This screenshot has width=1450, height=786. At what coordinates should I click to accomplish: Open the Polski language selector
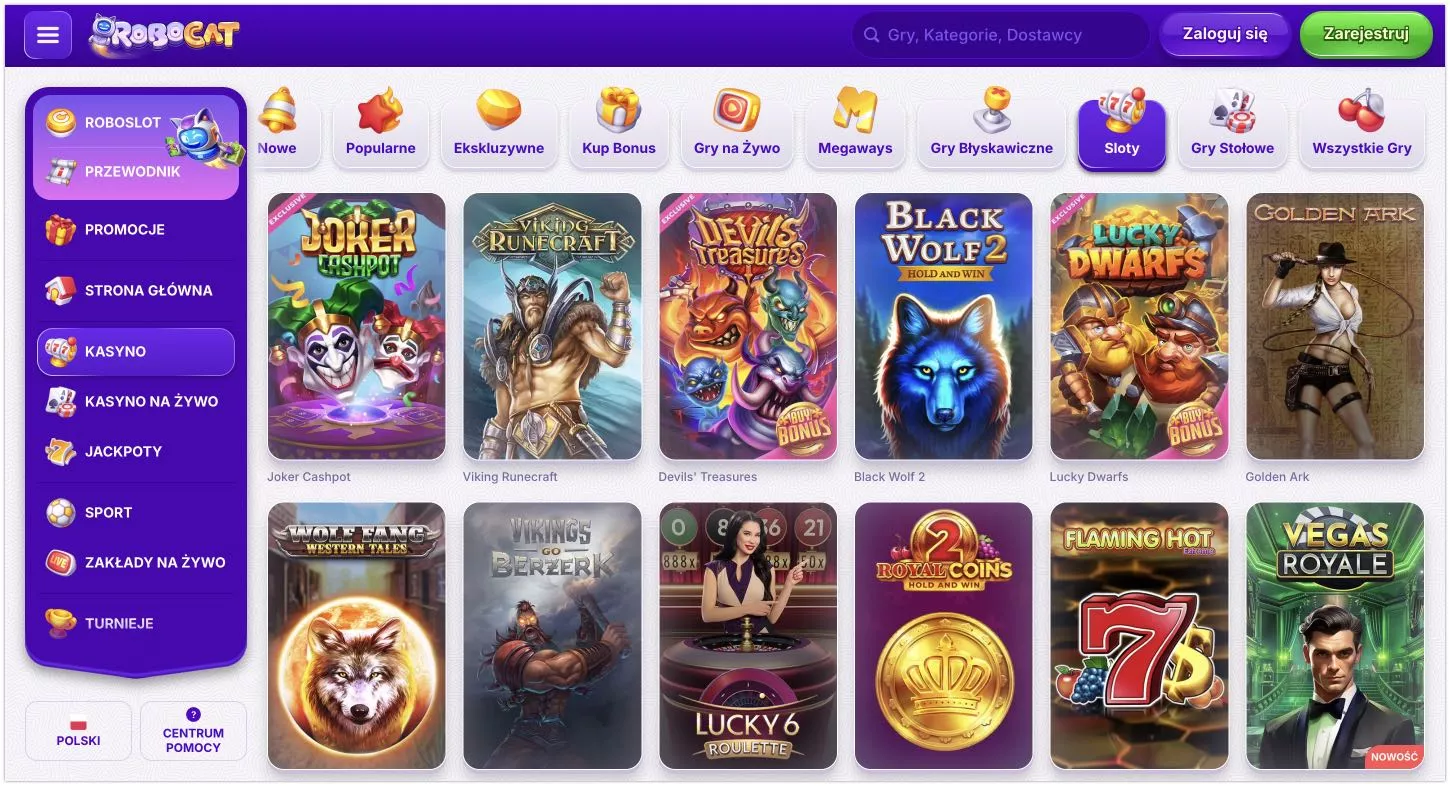click(78, 731)
